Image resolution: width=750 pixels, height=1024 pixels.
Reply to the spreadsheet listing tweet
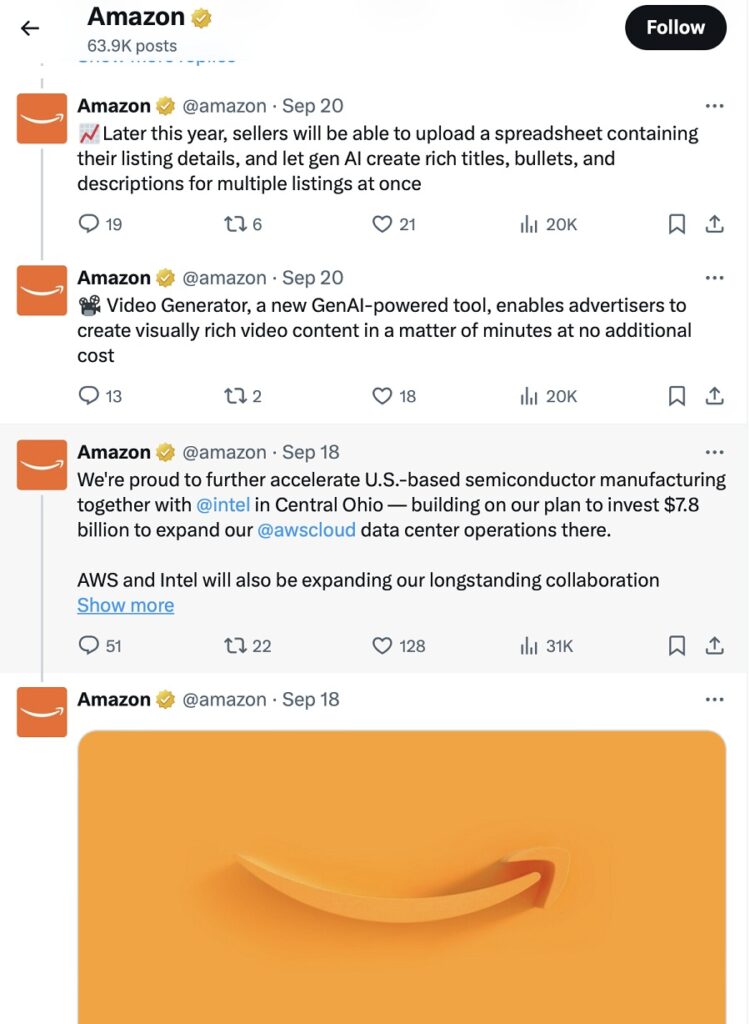90,225
